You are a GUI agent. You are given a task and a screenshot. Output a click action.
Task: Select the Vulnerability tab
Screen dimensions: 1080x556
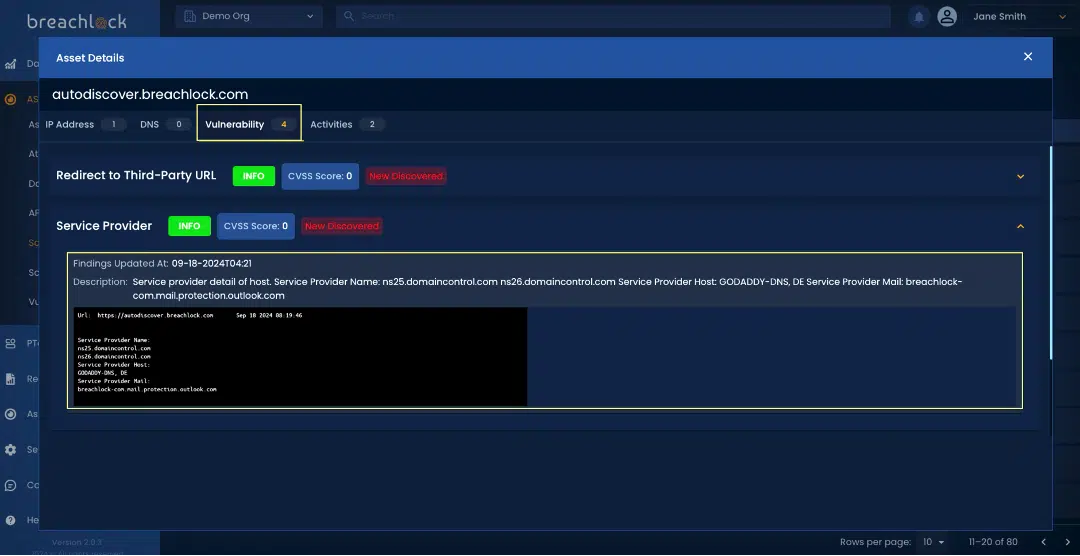(x=249, y=124)
